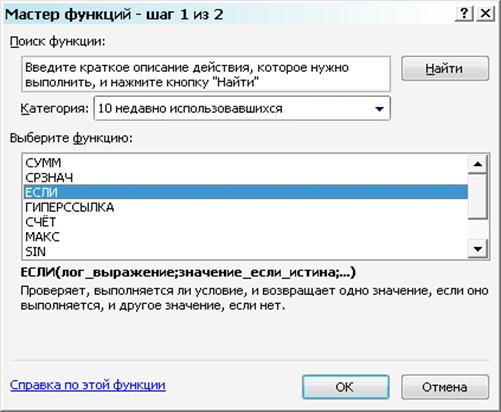
Task: Select СЧЁТ in the function list
Action: tap(246, 222)
